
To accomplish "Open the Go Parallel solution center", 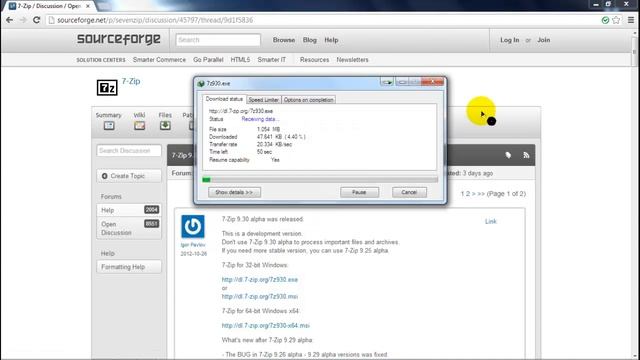I will (x=208, y=60).
